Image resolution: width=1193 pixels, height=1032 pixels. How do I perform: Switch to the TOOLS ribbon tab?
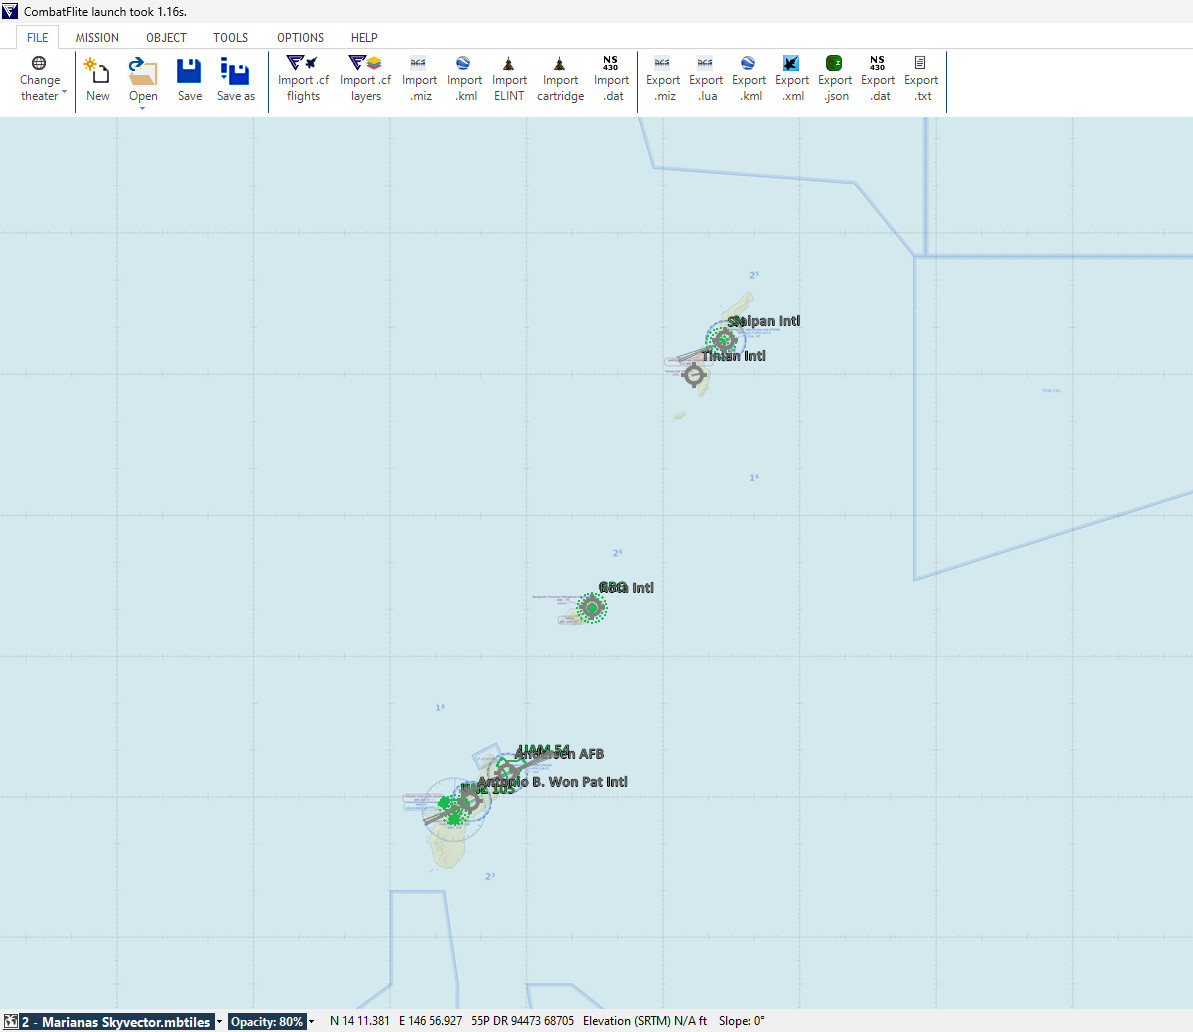(x=230, y=38)
